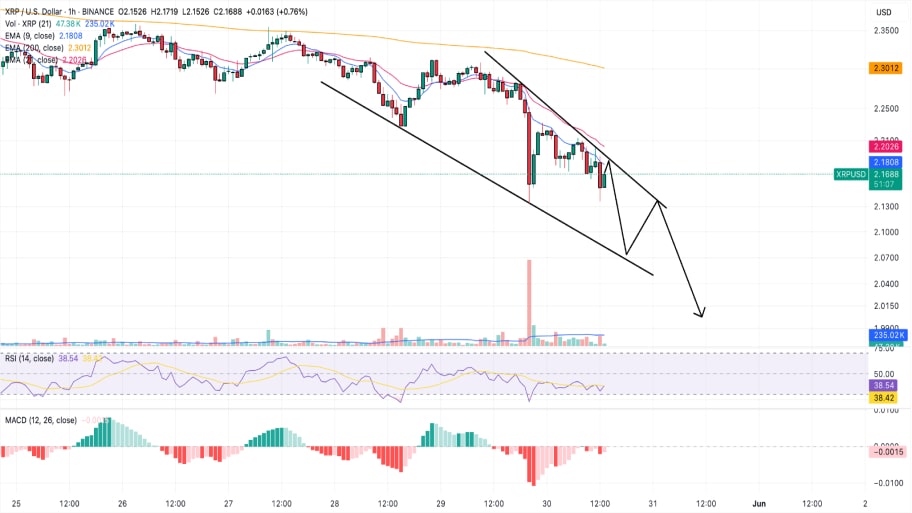Image resolution: width=912 pixels, height=513 pixels.
Task: Click the yellow 38.42 RSI average label
Action: click(x=884, y=397)
